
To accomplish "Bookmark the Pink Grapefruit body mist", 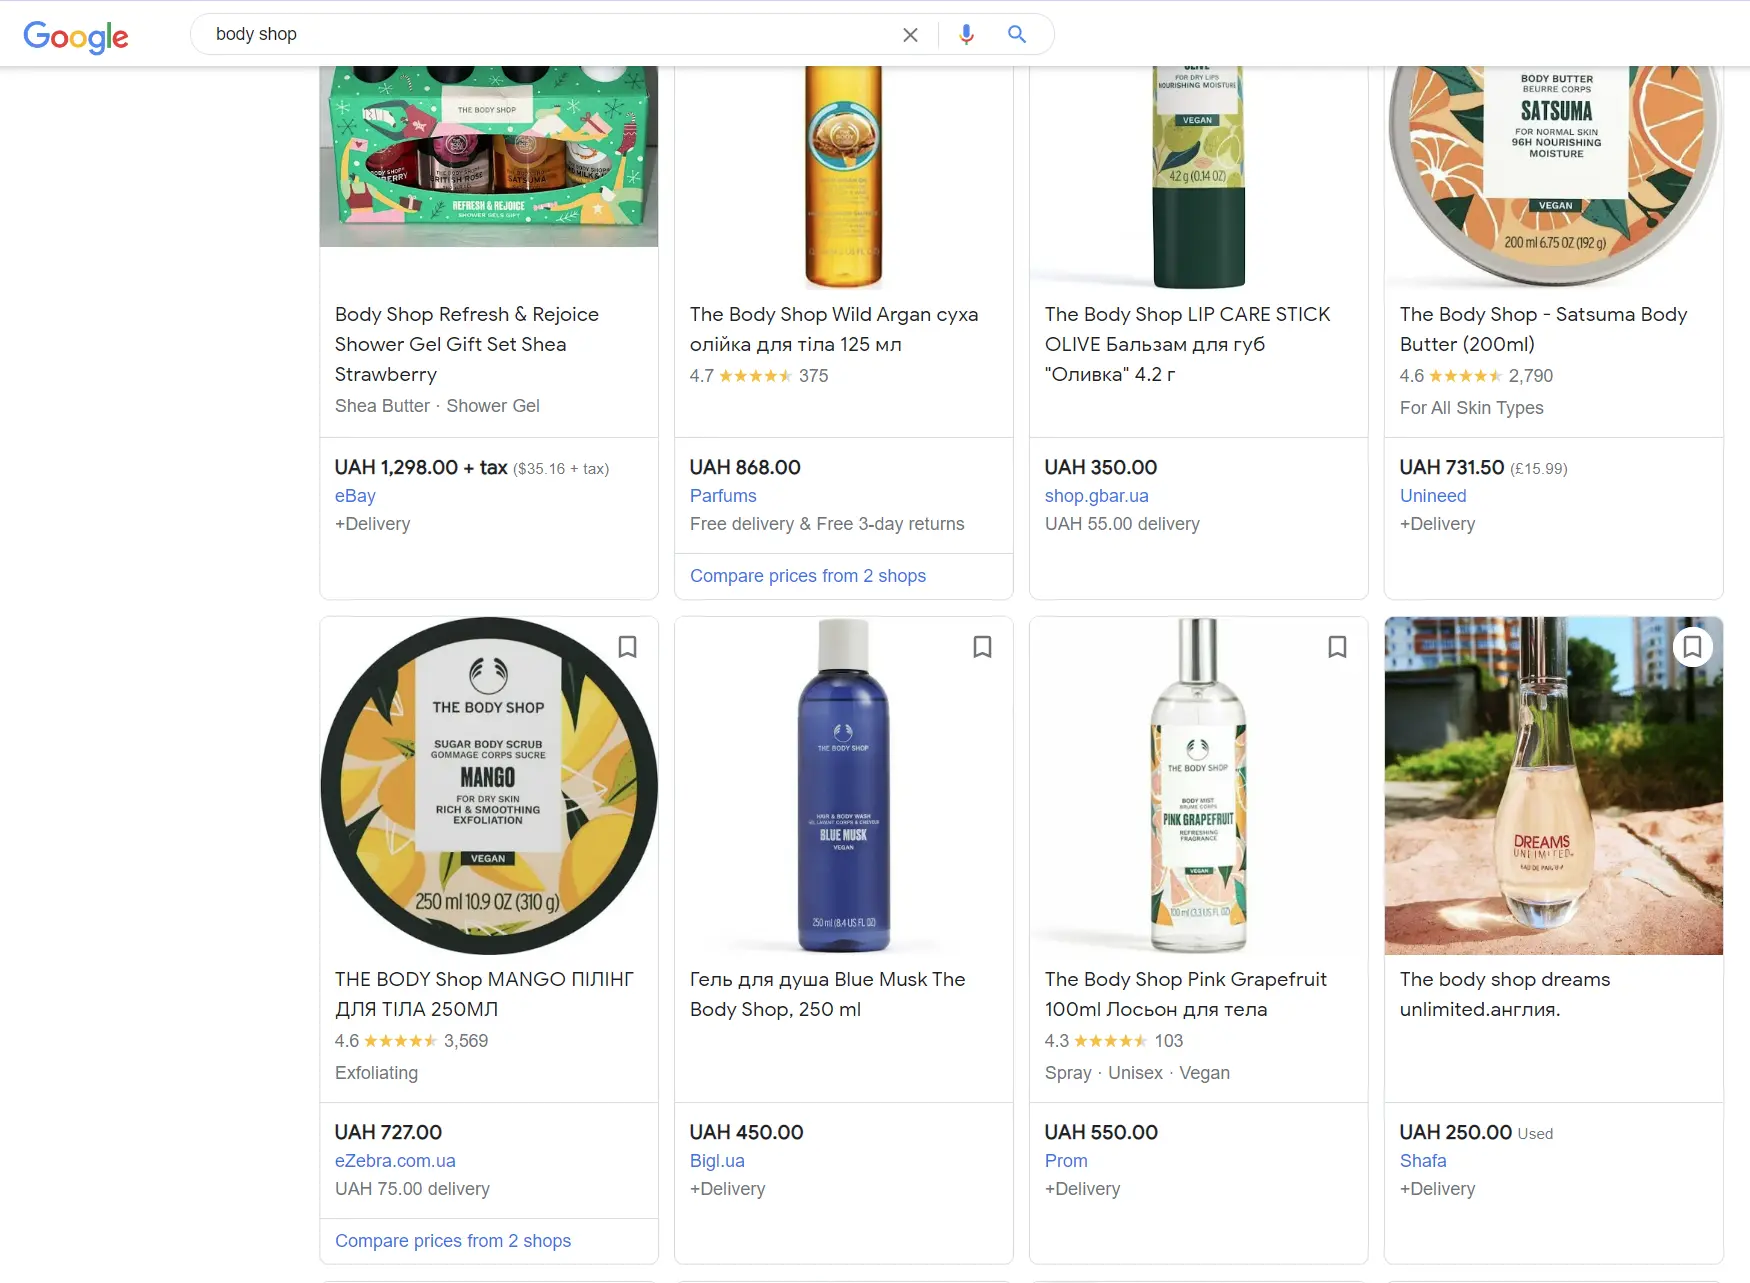I will pos(1337,647).
